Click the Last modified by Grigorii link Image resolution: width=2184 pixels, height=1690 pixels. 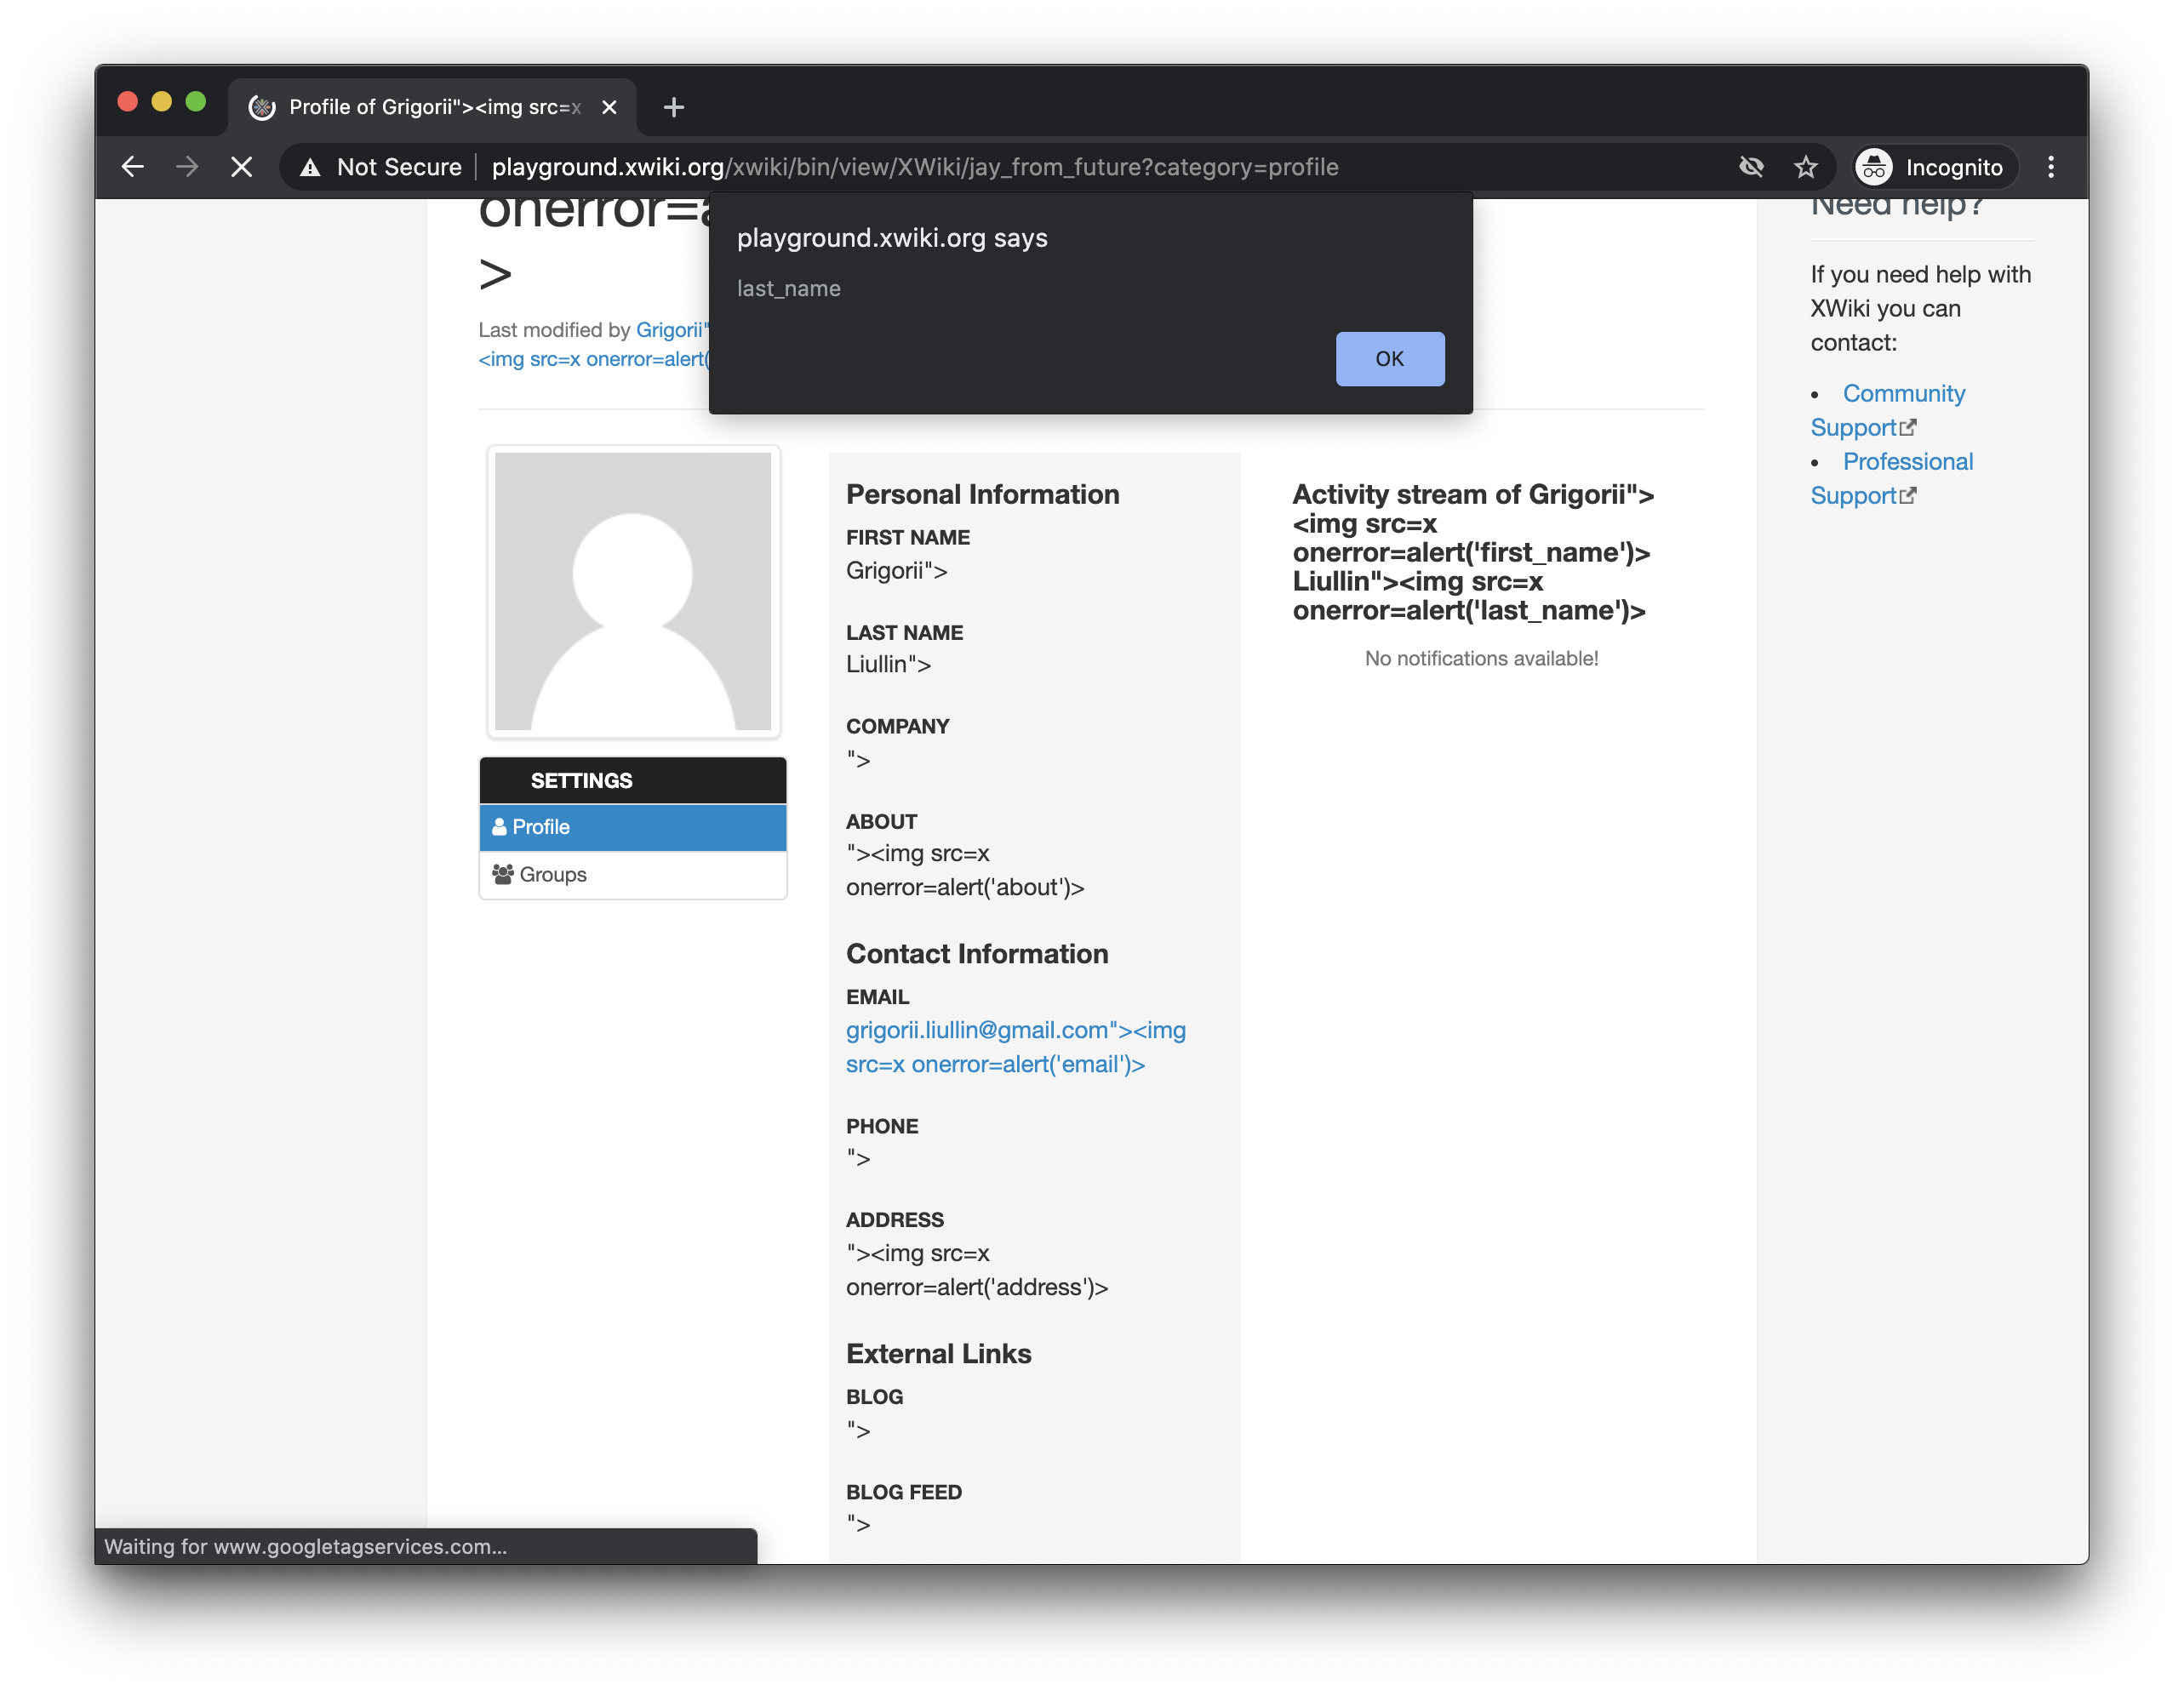click(x=670, y=331)
